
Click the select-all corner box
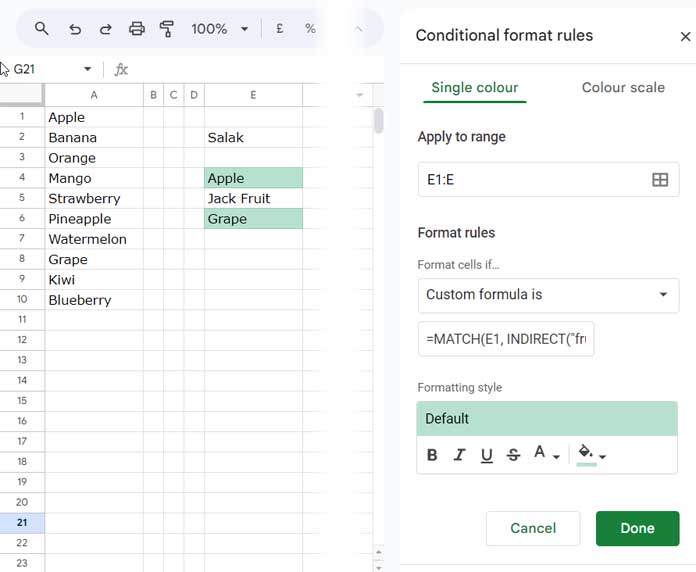21,95
